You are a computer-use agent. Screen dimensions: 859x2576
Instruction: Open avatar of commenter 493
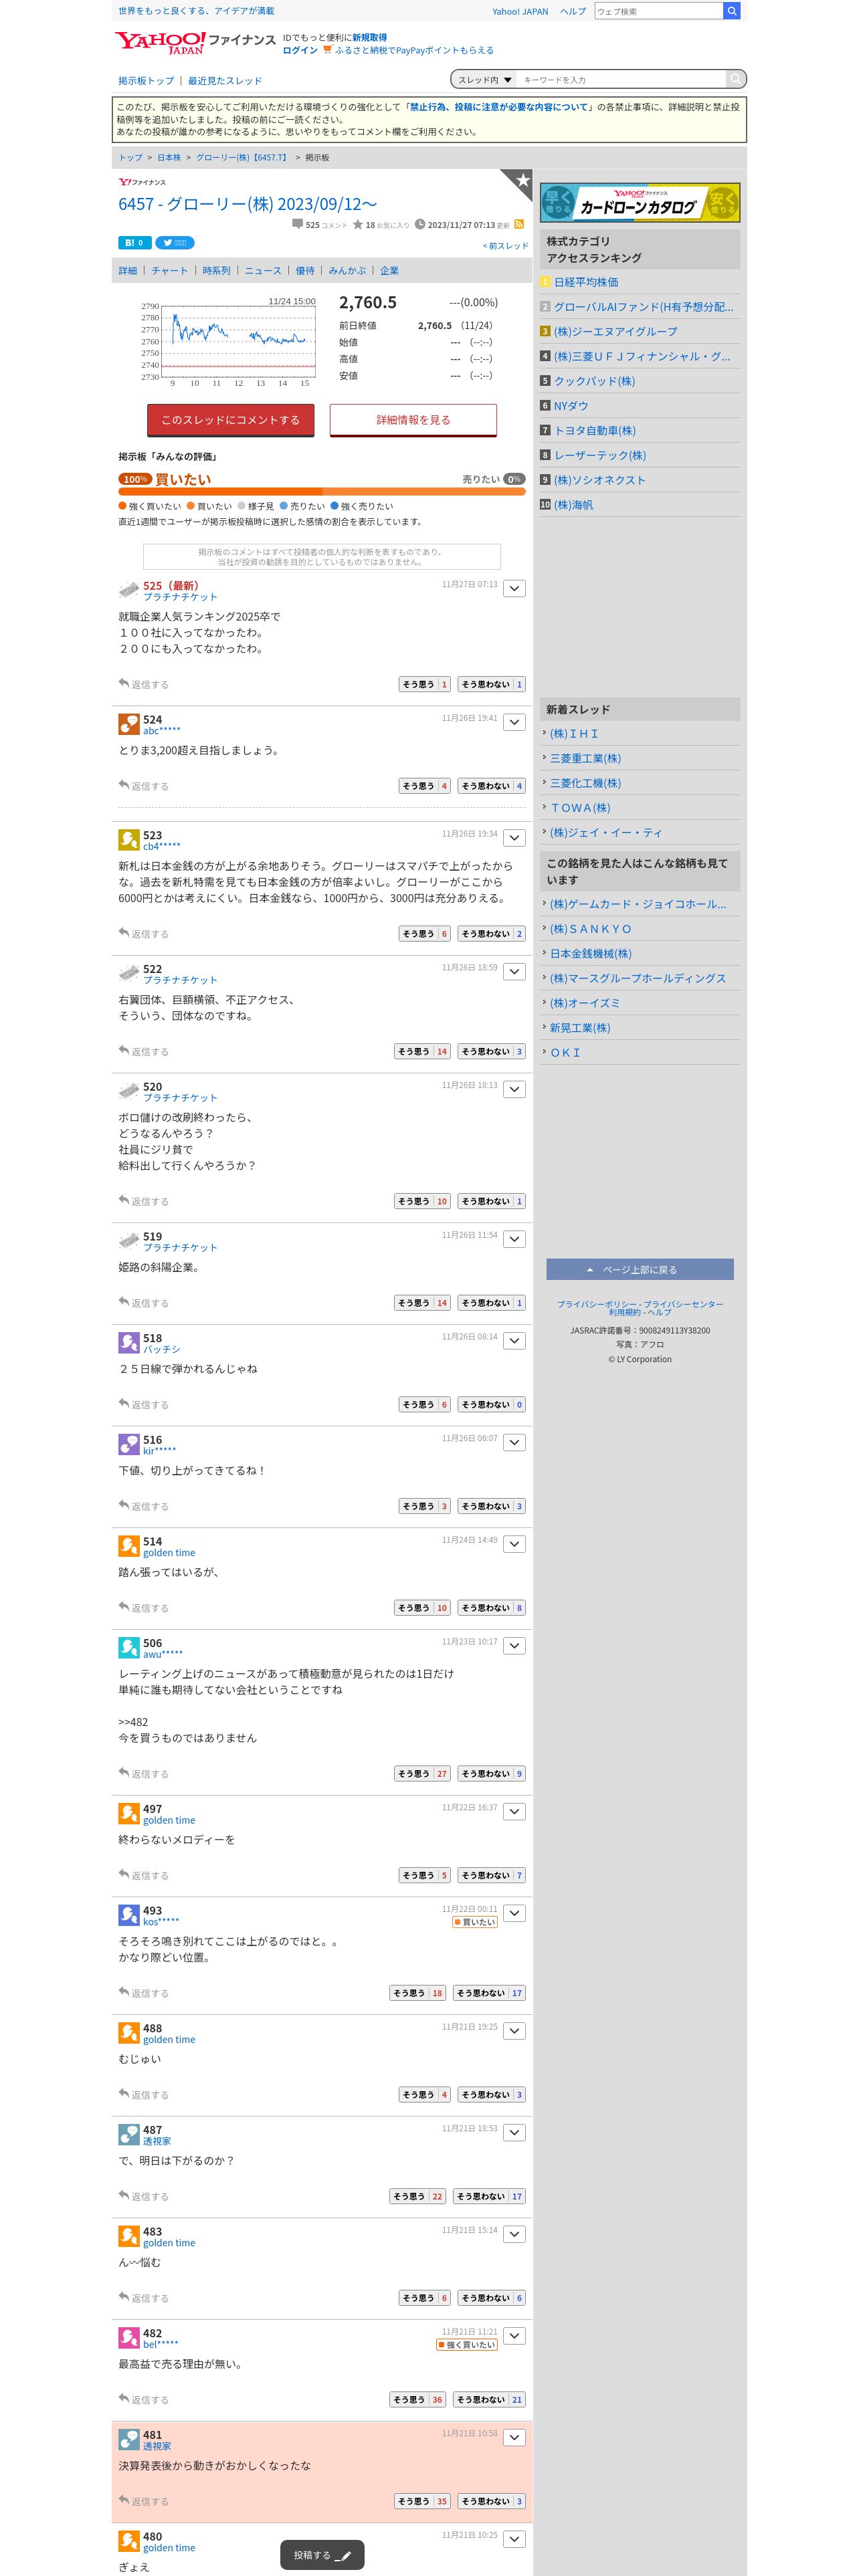tap(129, 1915)
